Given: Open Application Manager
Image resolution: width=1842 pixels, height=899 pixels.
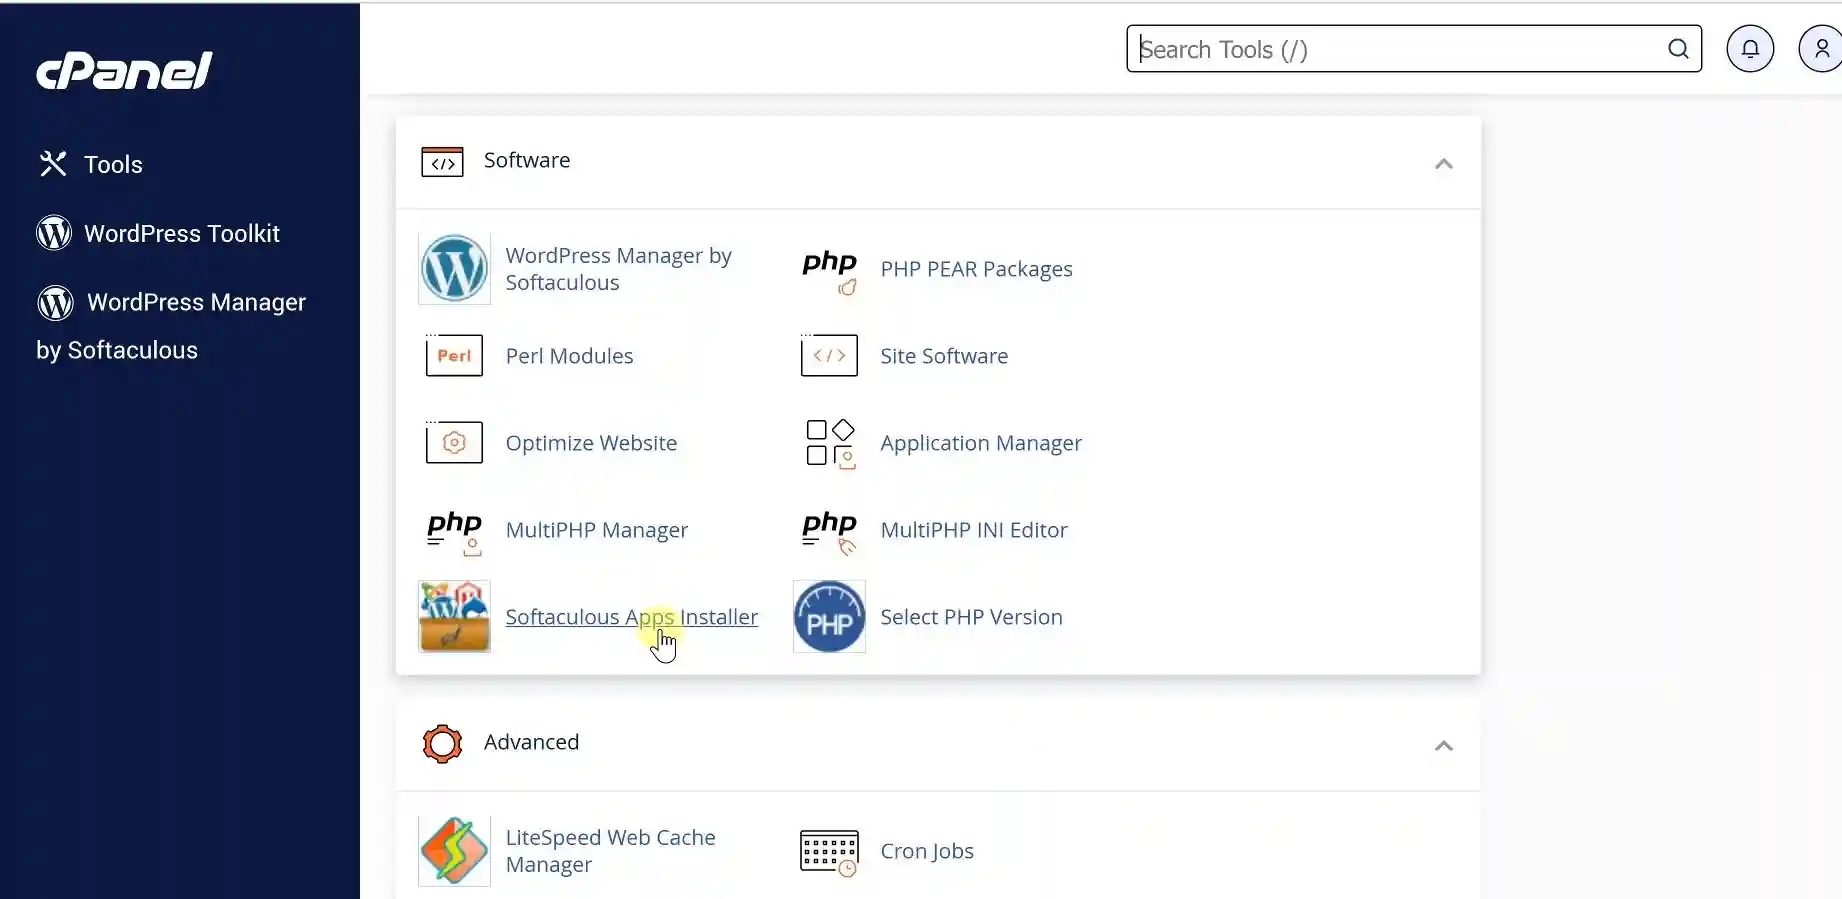Looking at the screenshot, I should coord(981,443).
